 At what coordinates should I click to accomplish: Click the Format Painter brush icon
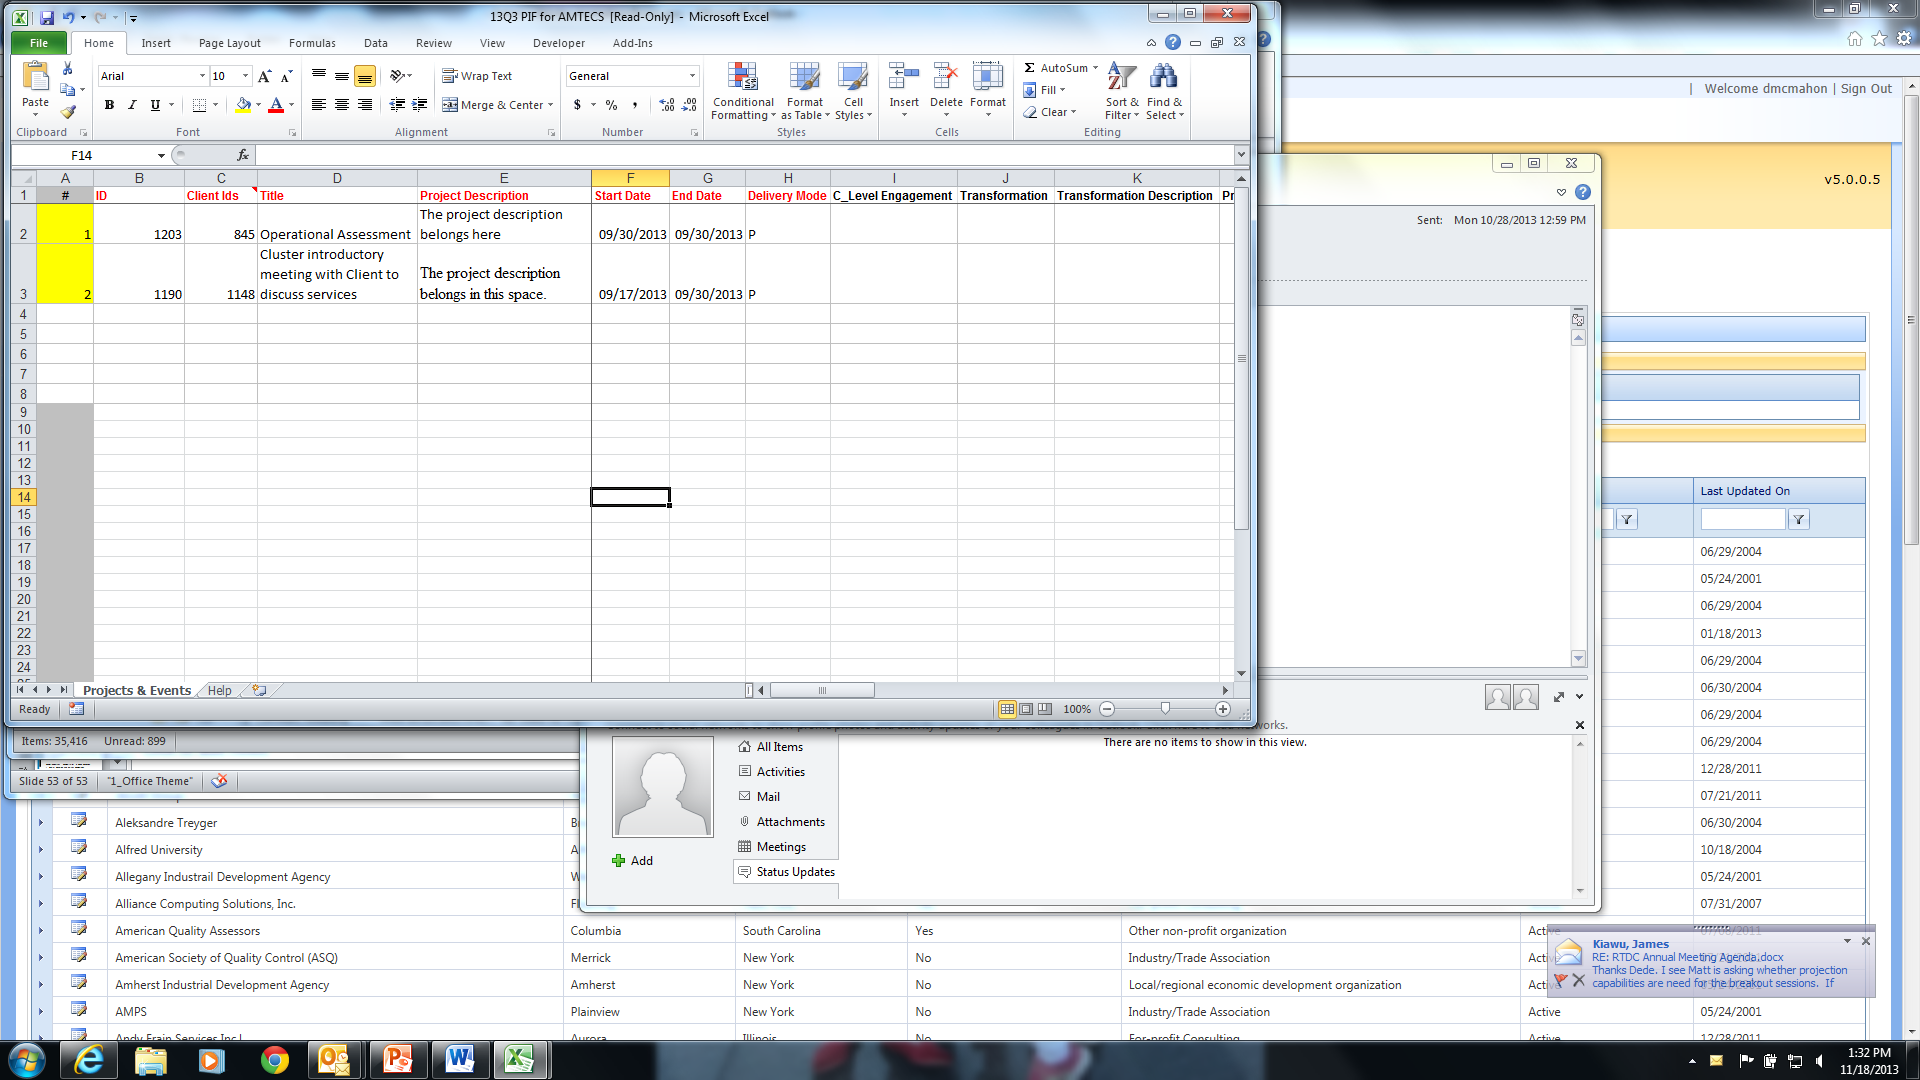(68, 112)
